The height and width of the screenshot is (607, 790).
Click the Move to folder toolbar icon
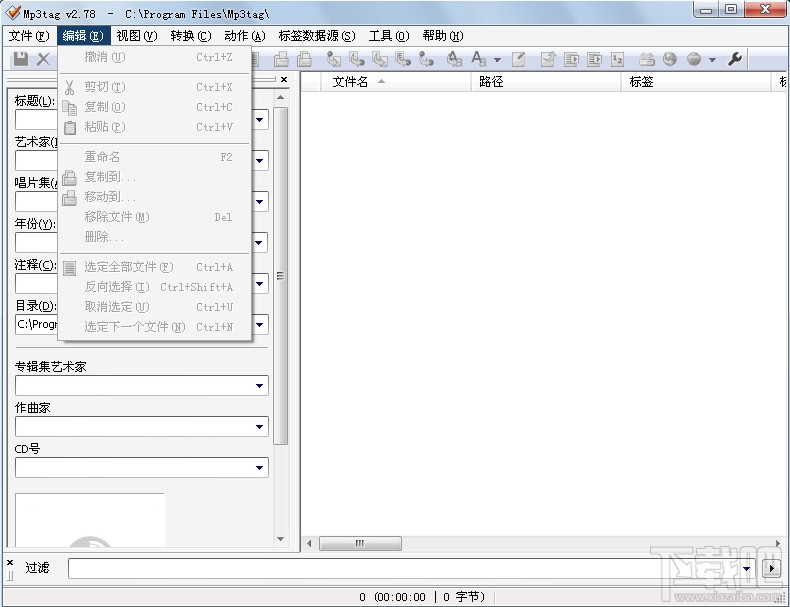304,59
